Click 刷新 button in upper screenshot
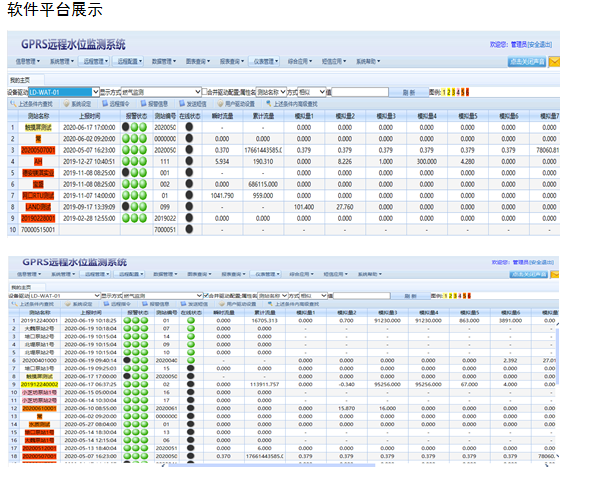The image size is (589, 477). [x=409, y=92]
